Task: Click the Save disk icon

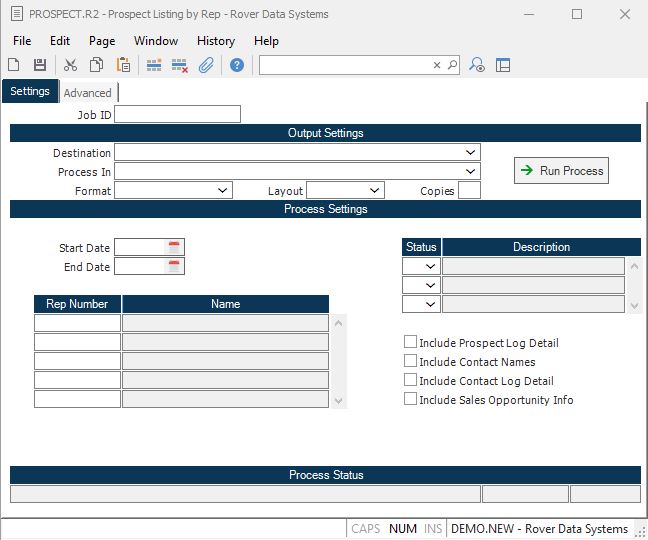Action: point(40,65)
